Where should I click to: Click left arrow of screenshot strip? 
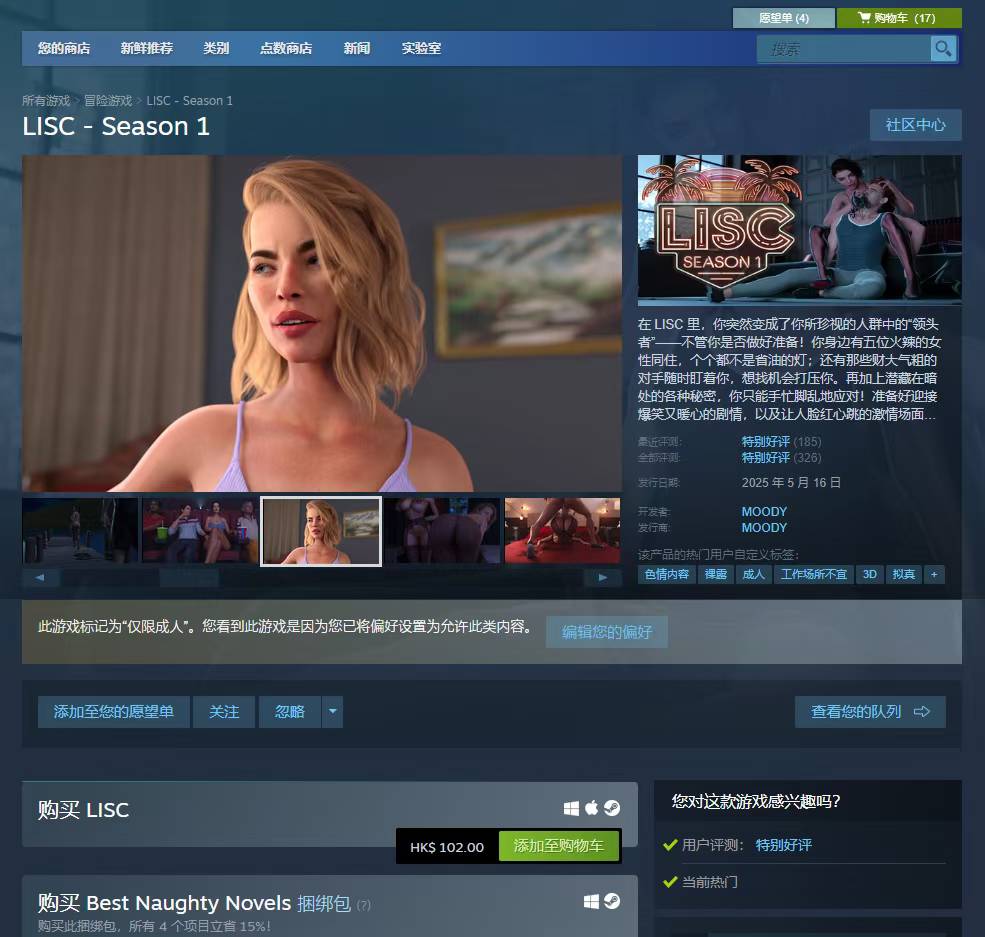pyautogui.click(x=40, y=577)
